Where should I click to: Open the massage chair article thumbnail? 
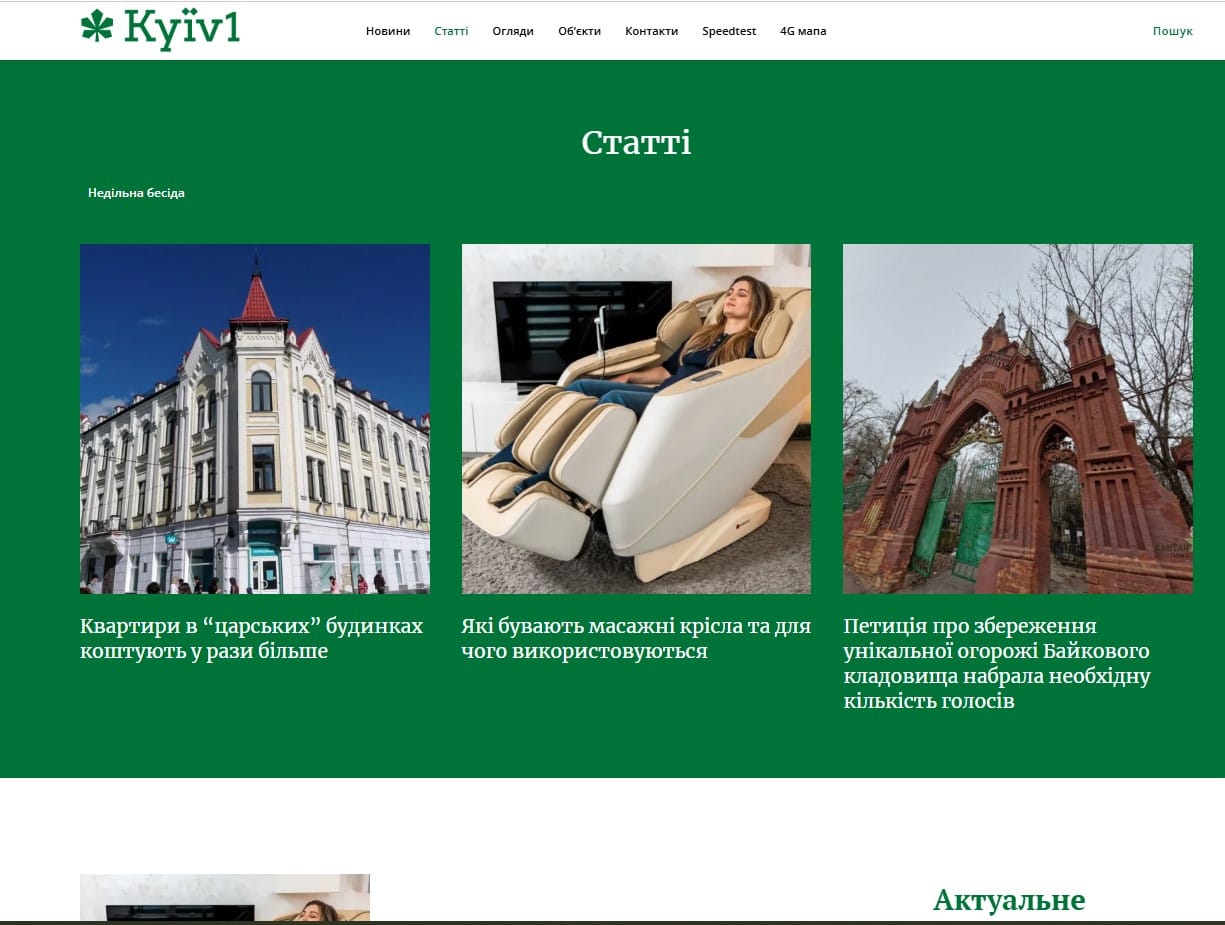point(636,419)
